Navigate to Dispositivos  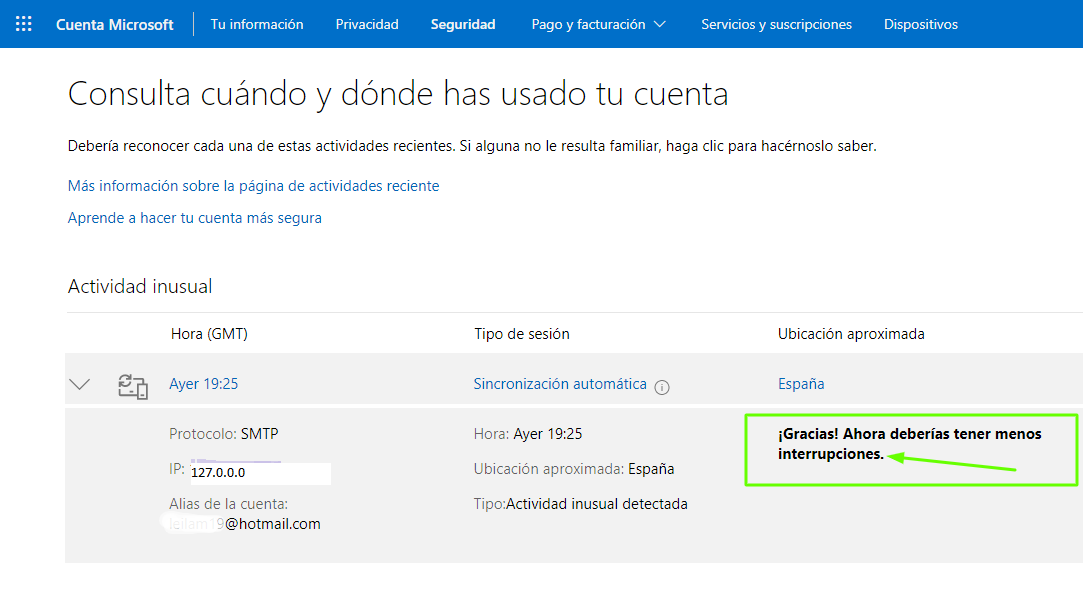pyautogui.click(x=920, y=24)
